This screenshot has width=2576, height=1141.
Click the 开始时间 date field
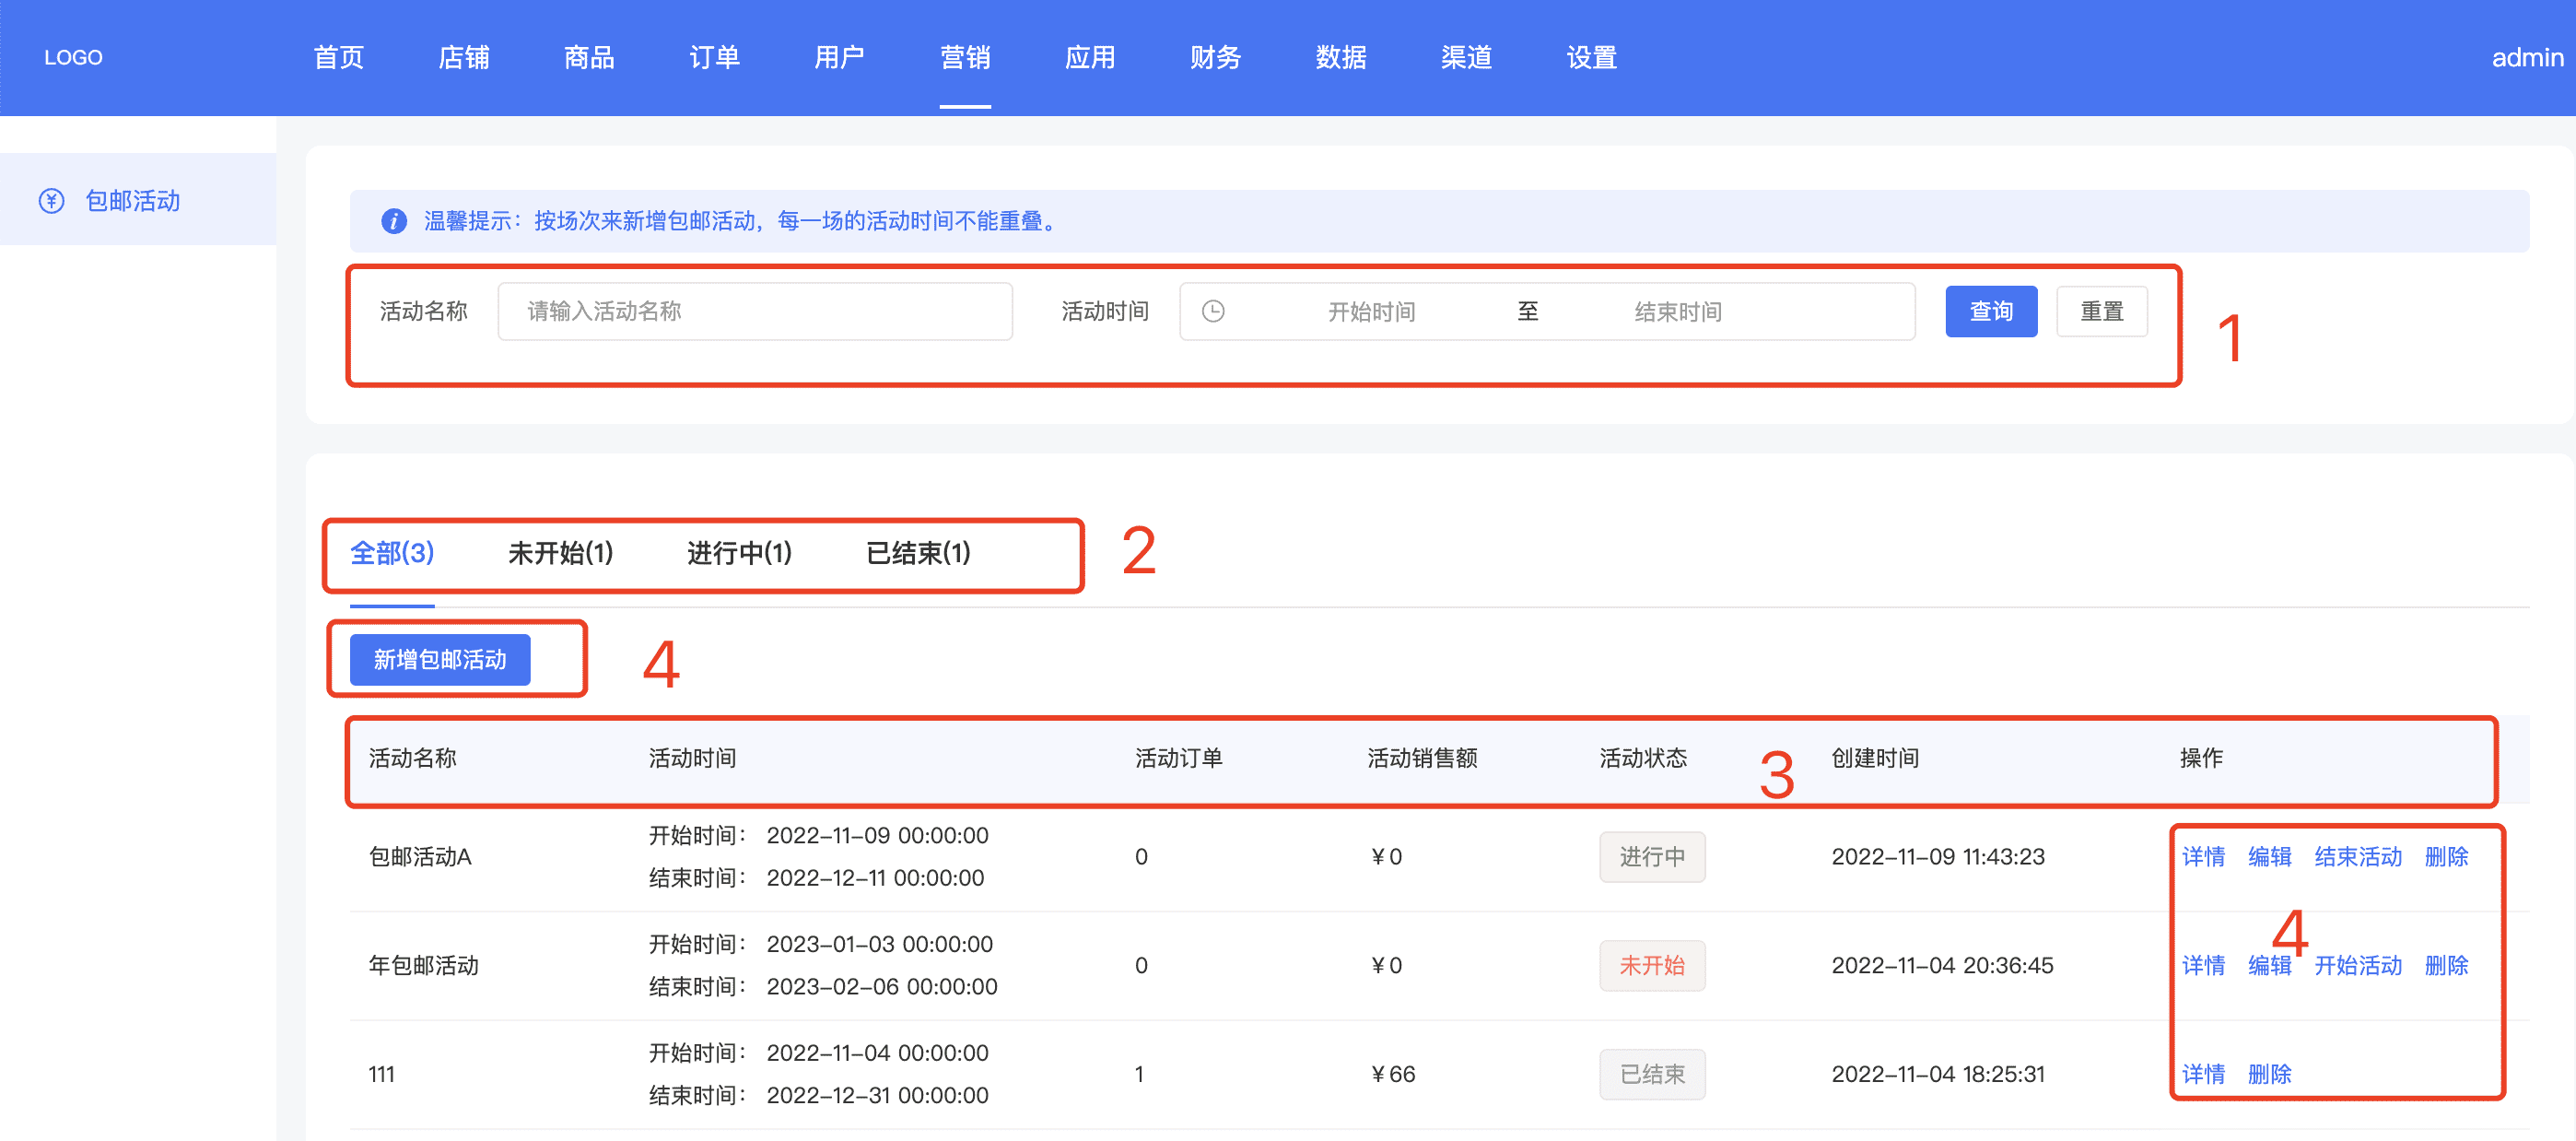(x=1371, y=312)
